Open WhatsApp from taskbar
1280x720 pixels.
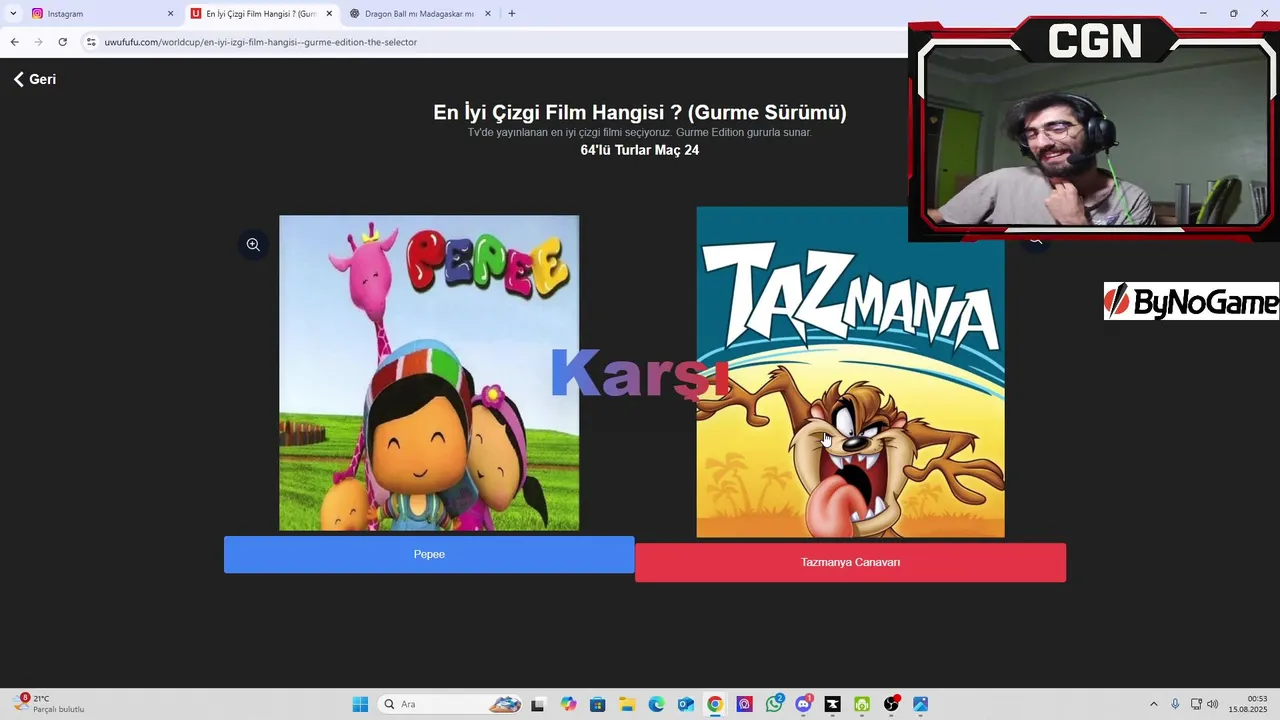(774, 704)
